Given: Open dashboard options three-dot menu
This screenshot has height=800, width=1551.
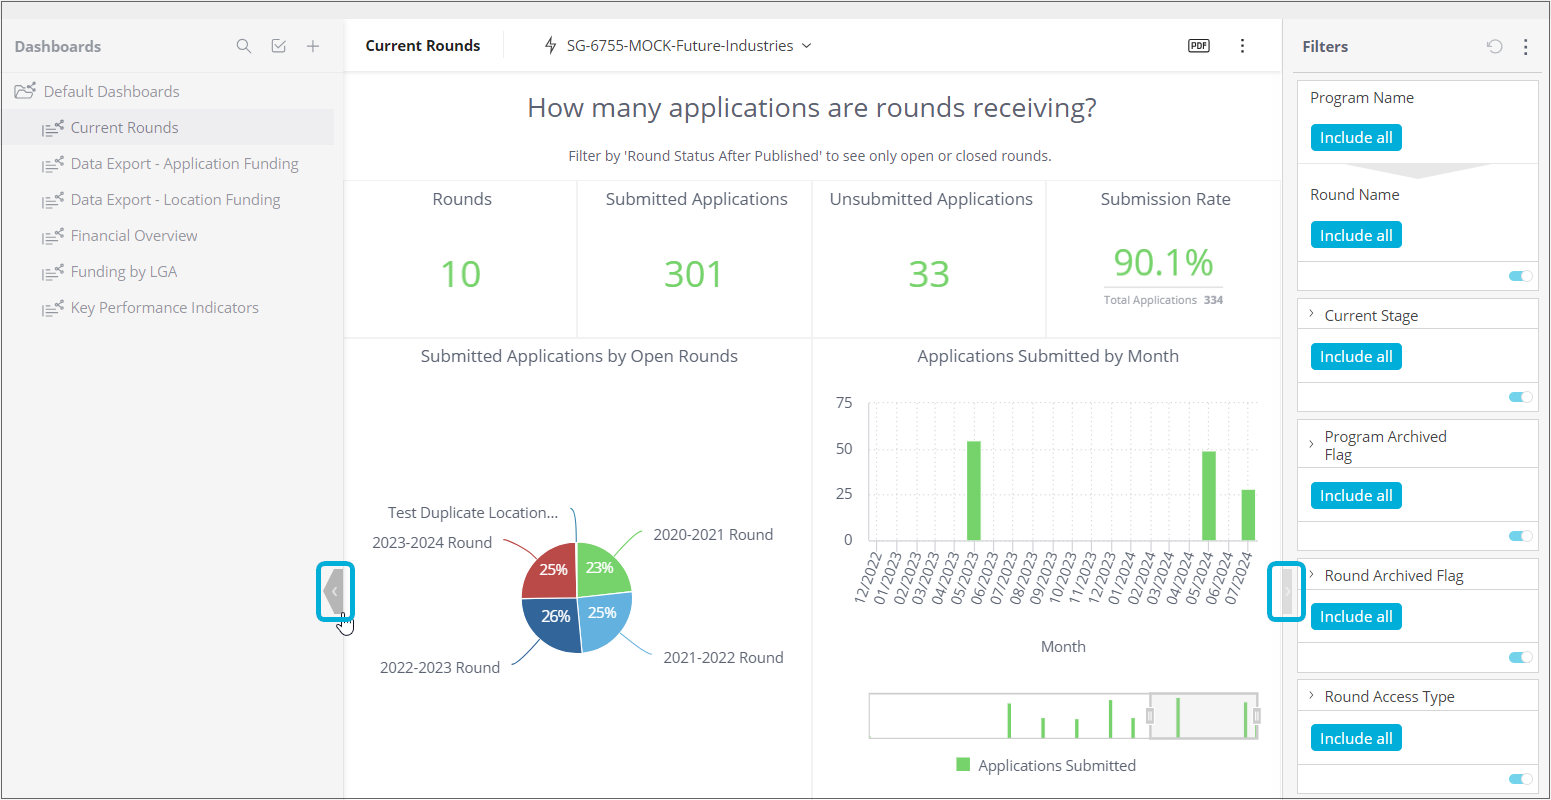Looking at the screenshot, I should point(1242,46).
